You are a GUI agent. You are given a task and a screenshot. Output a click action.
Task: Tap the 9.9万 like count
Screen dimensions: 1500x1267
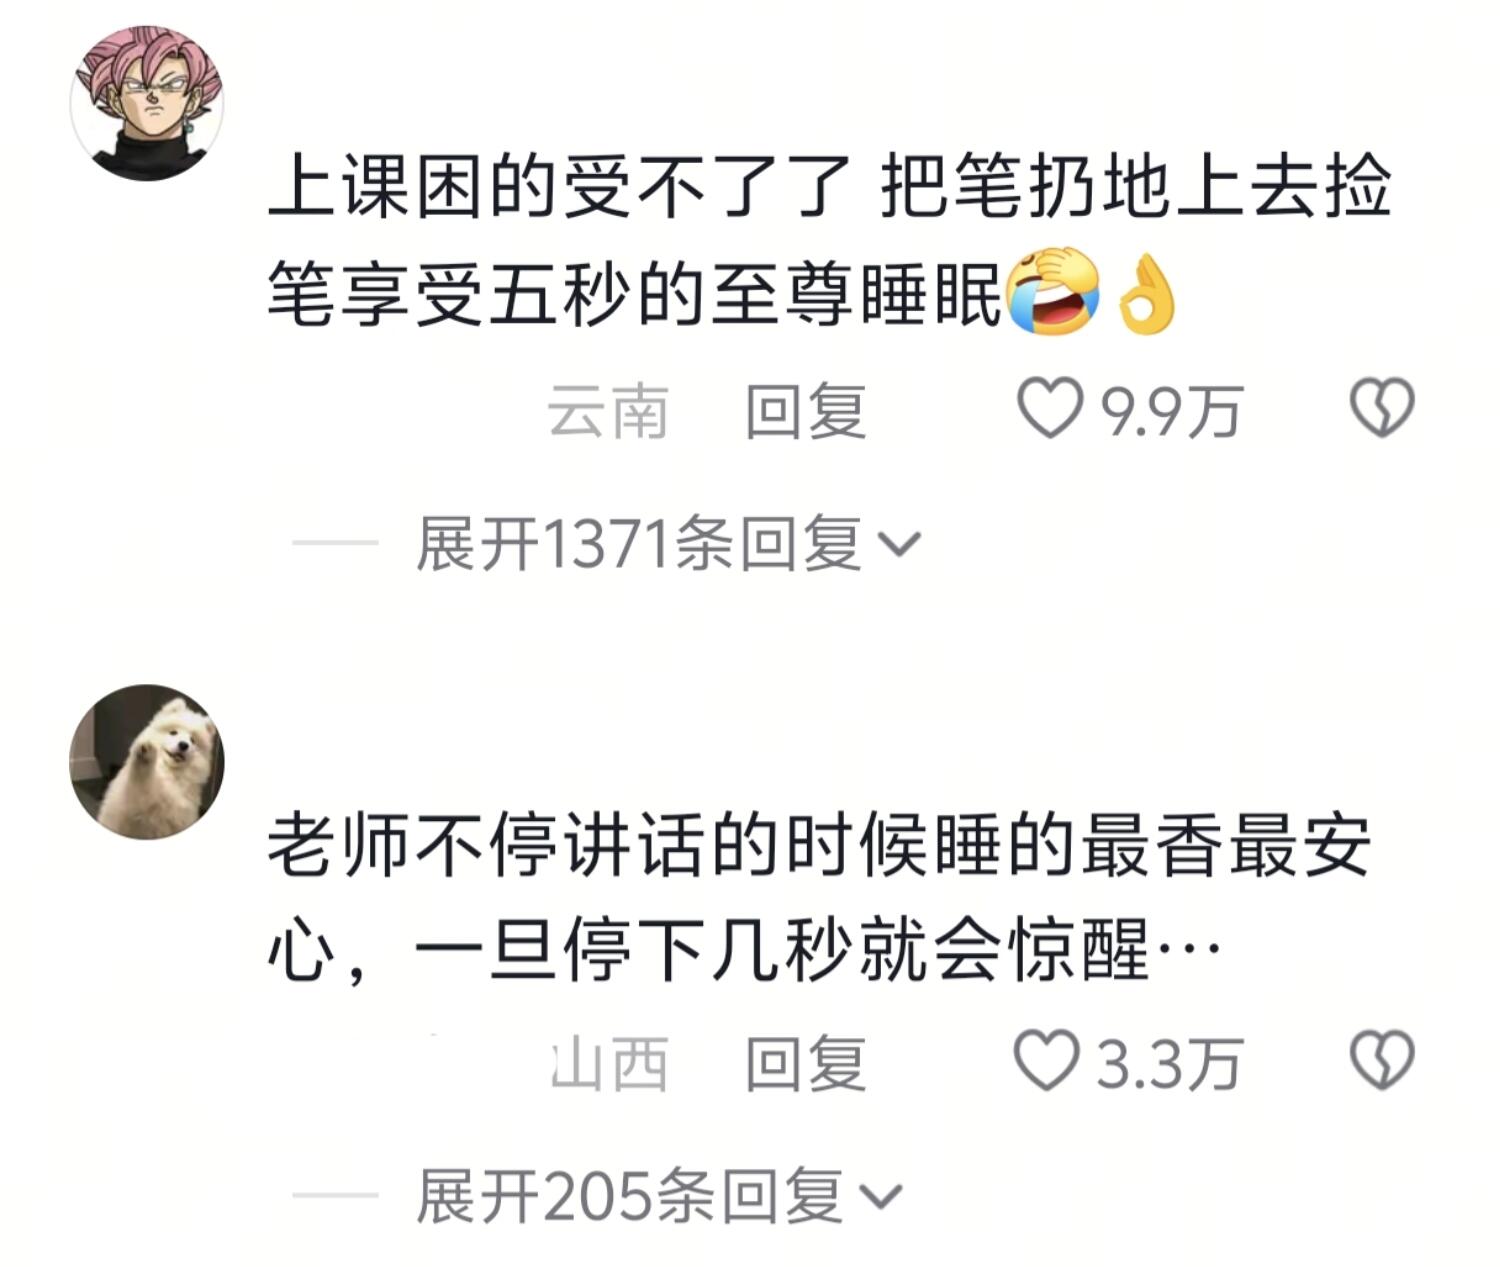(x=1171, y=410)
